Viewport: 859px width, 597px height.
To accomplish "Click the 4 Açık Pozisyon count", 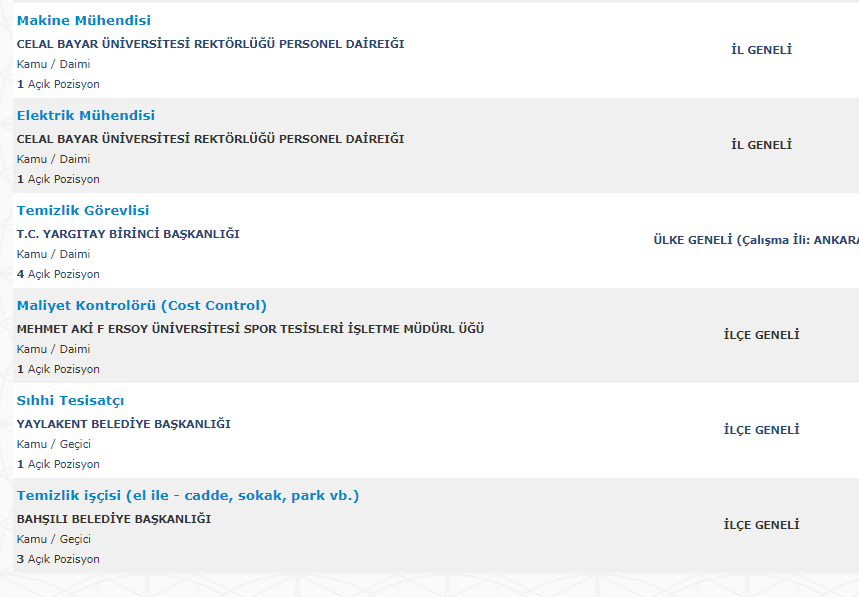I will (58, 274).
